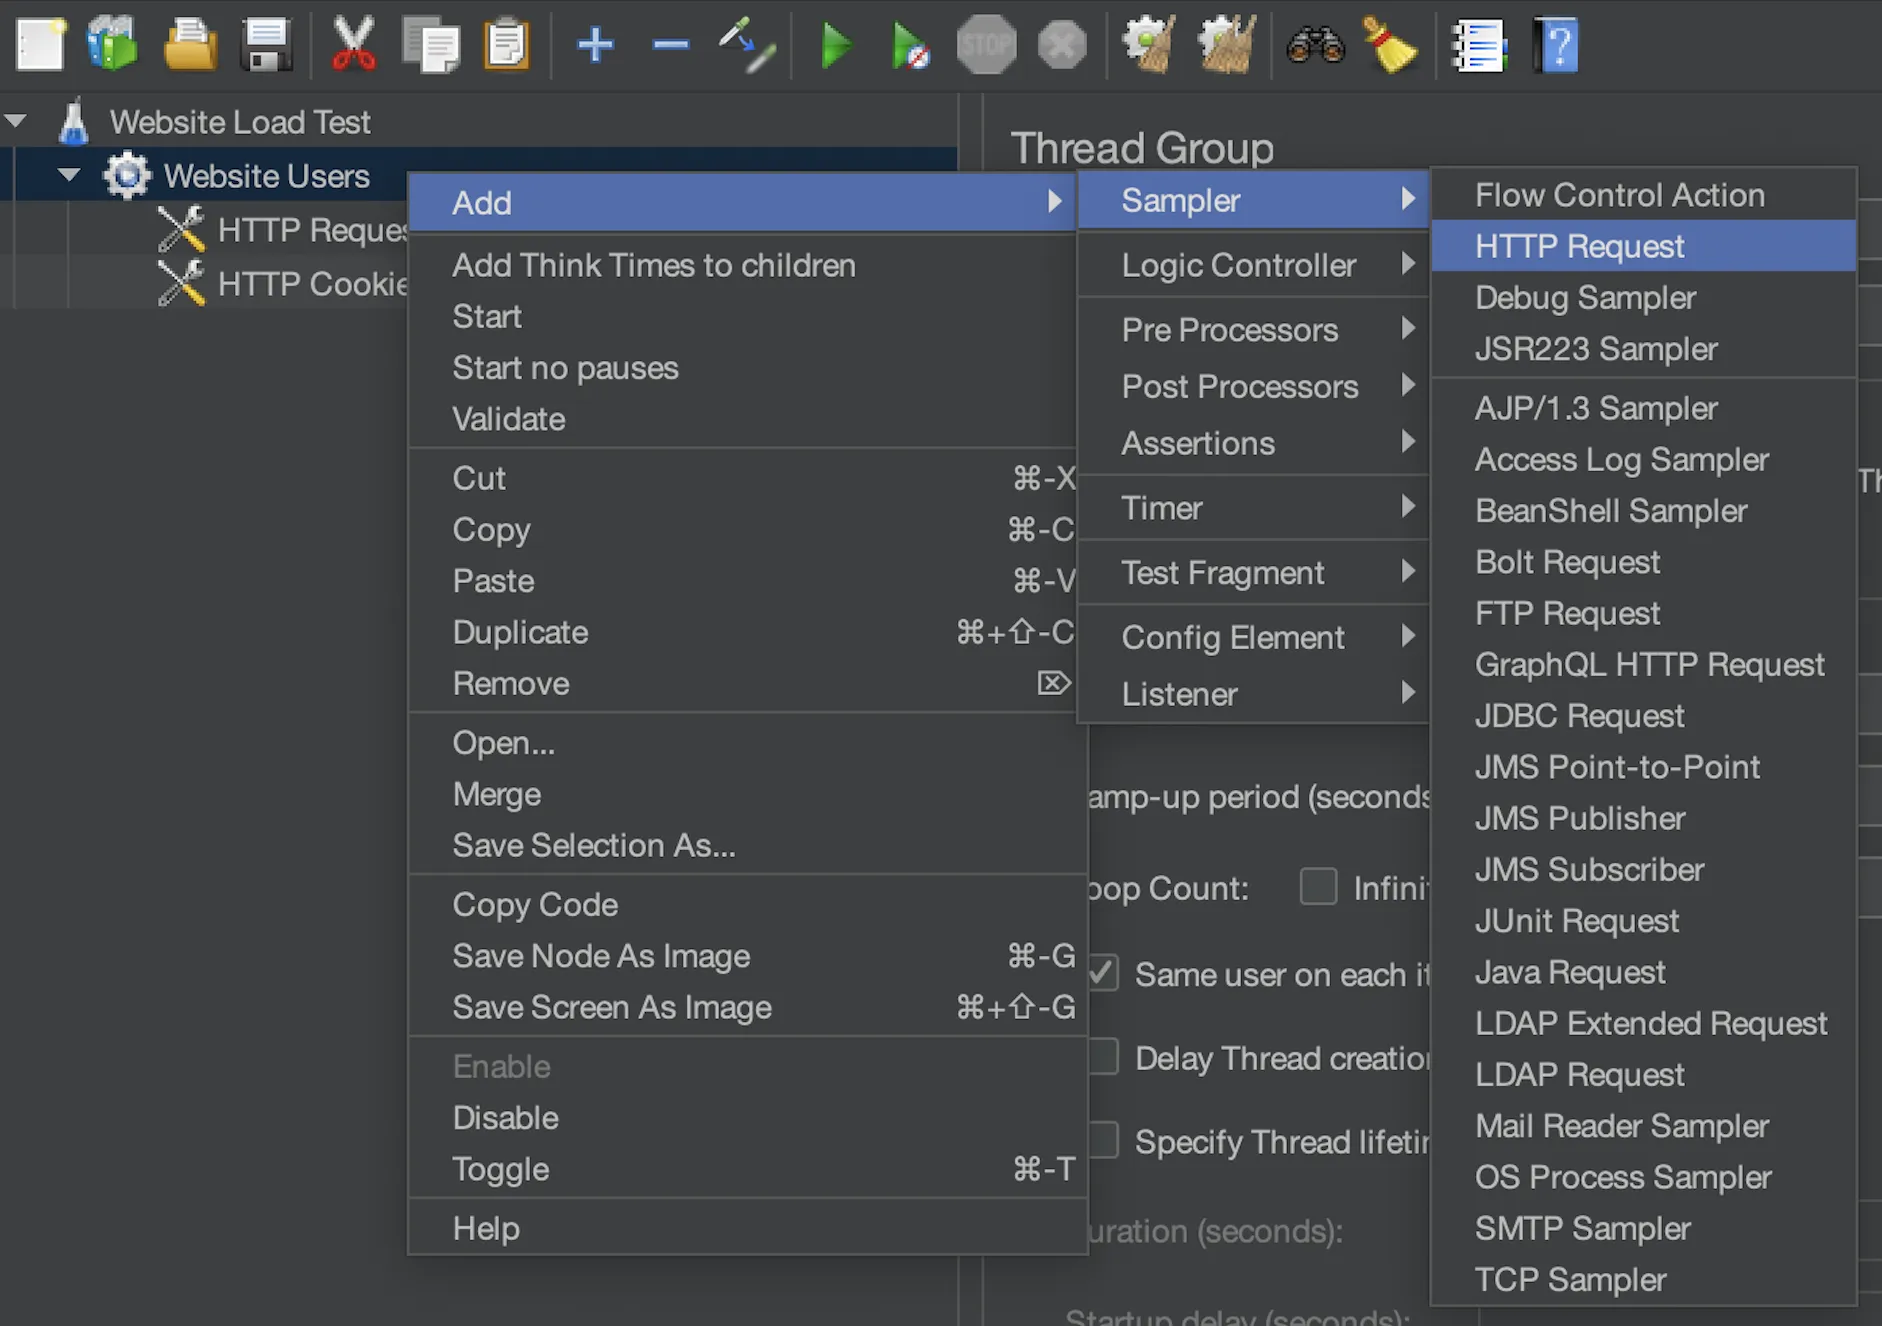Collapse the Website Users thread group
The width and height of the screenshot is (1882, 1326).
tap(69, 176)
